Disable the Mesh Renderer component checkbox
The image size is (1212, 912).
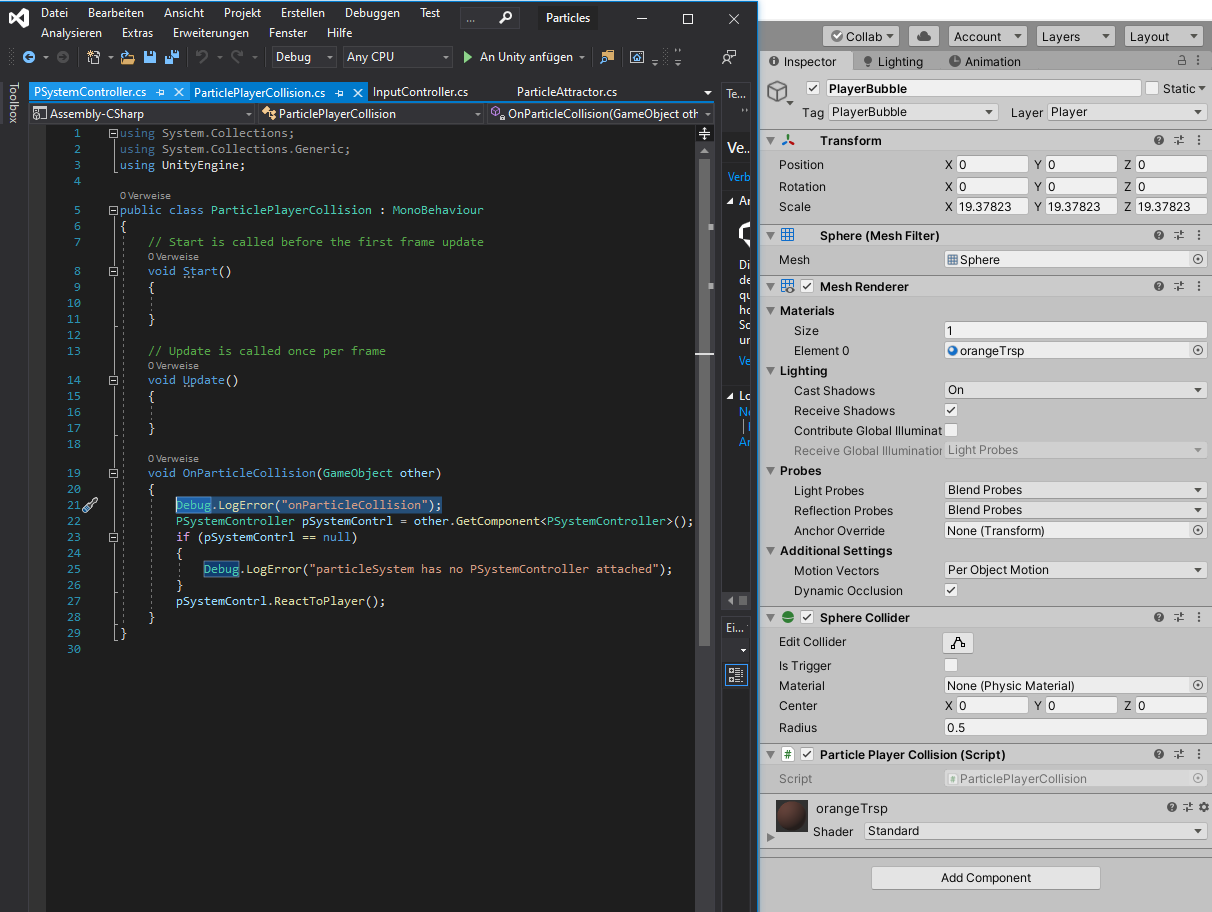[807, 286]
